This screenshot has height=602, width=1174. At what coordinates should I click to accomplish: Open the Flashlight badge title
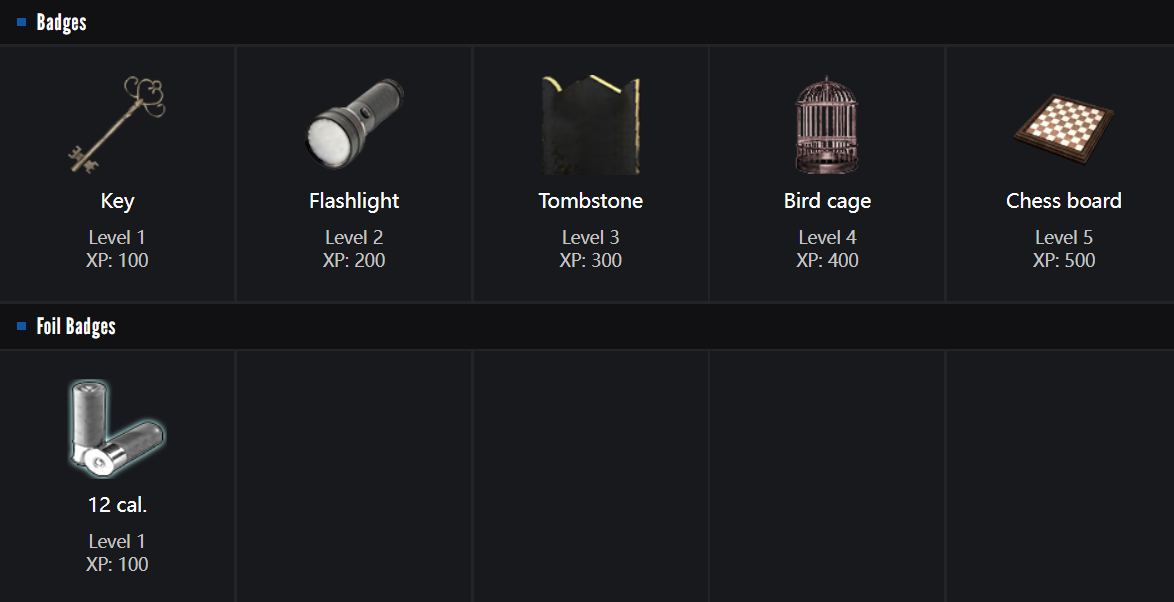(x=354, y=201)
